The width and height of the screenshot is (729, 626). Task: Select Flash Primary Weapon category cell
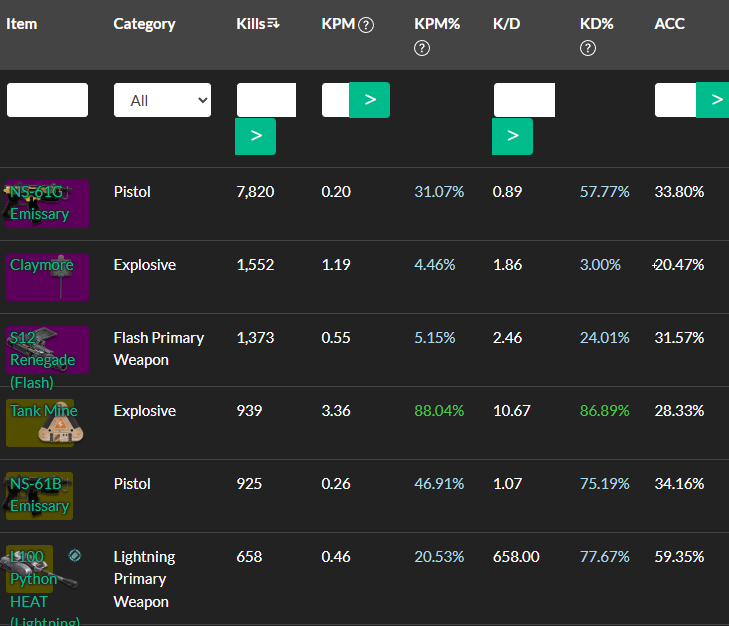pyautogui.click(x=159, y=349)
